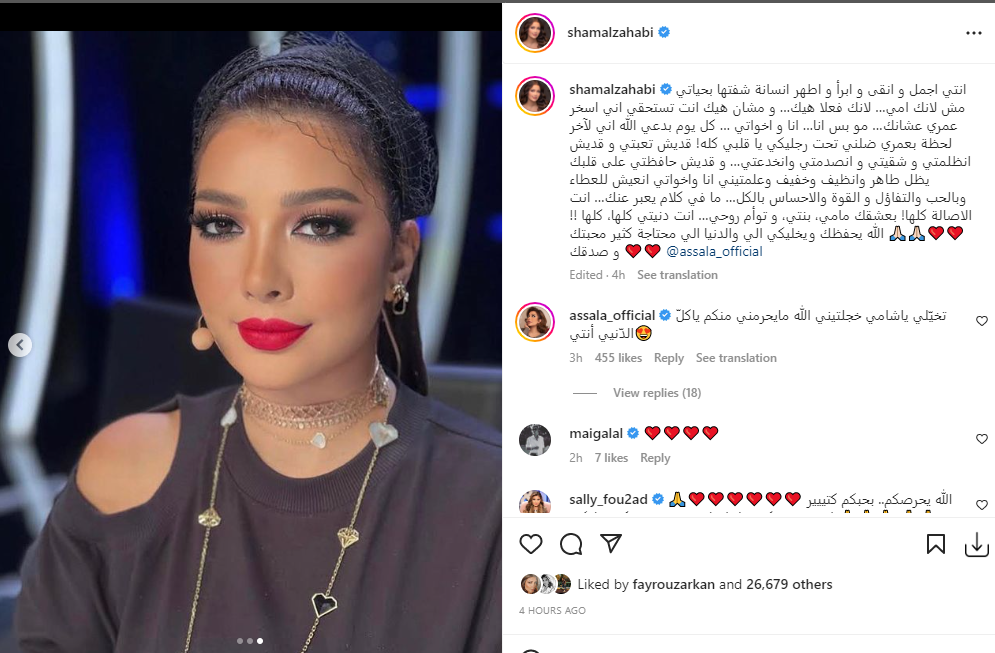Image resolution: width=995 pixels, height=653 pixels.
Task: Reply to maigalal's comment
Action: tap(655, 458)
